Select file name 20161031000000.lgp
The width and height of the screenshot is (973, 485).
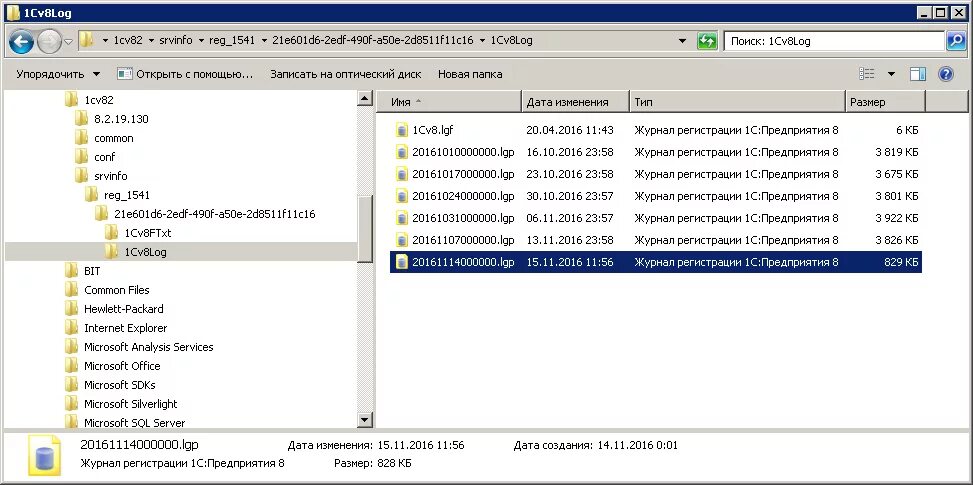click(464, 218)
